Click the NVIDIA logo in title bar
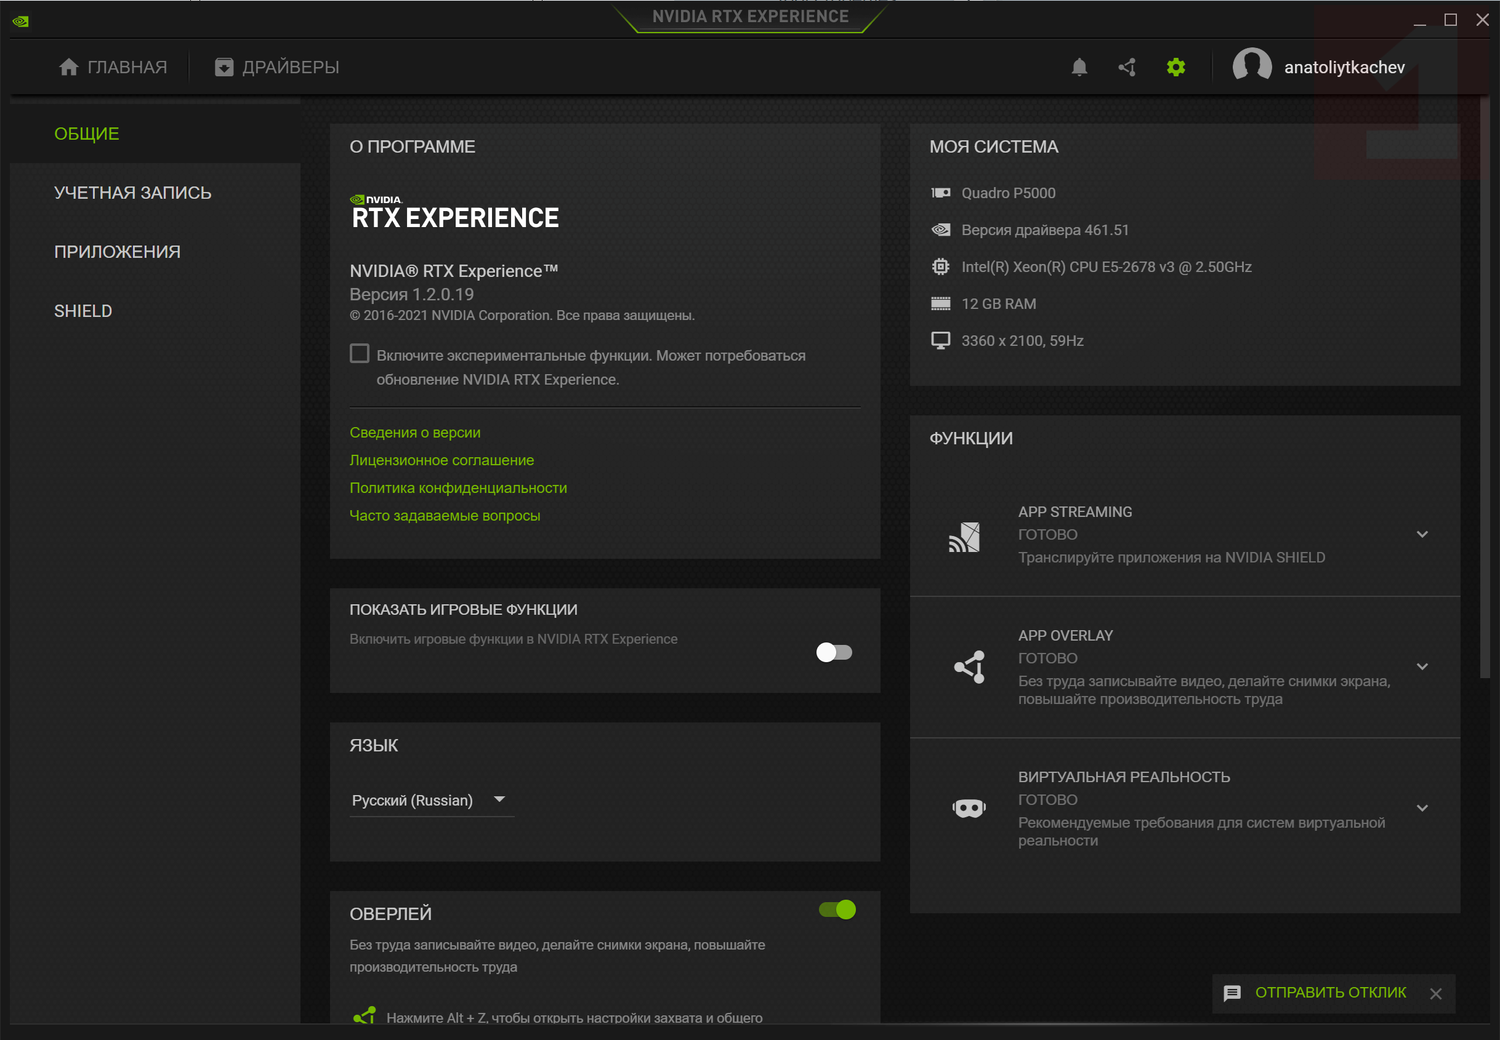1500x1040 pixels. (x=21, y=21)
